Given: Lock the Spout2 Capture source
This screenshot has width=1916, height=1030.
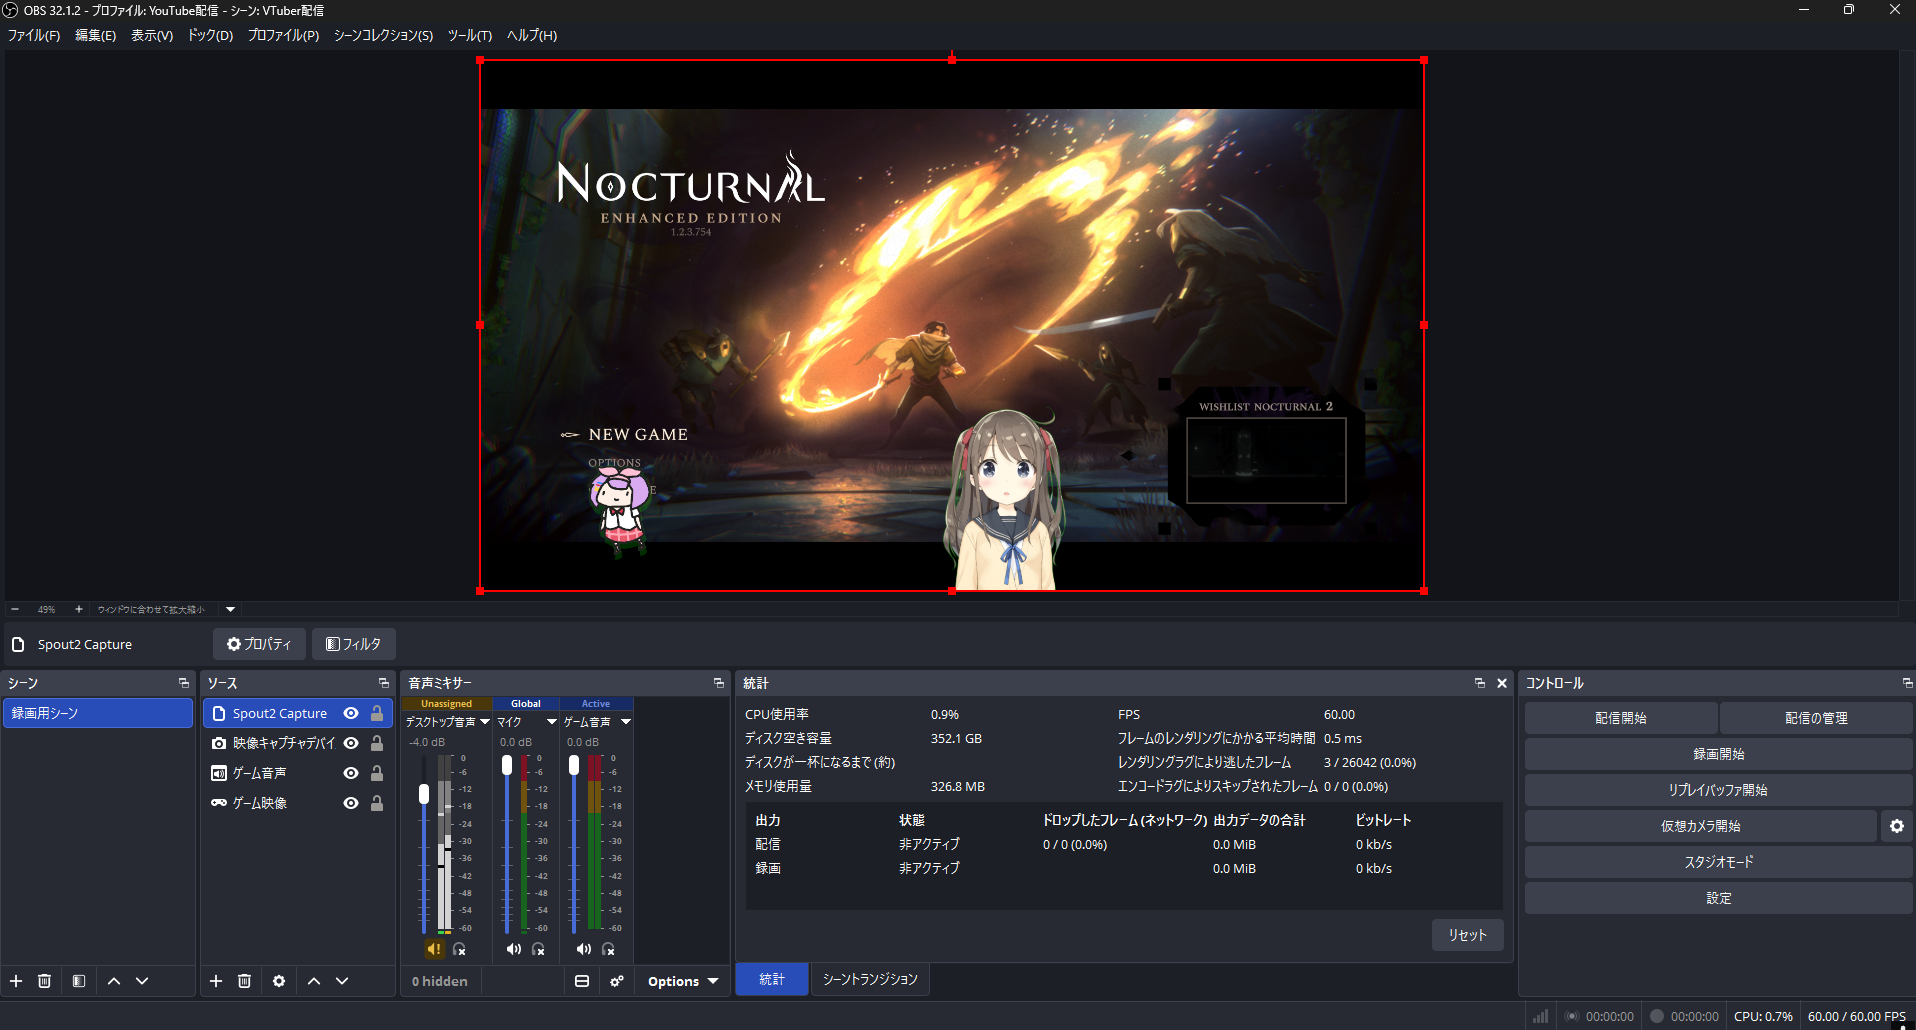Looking at the screenshot, I should point(377,713).
